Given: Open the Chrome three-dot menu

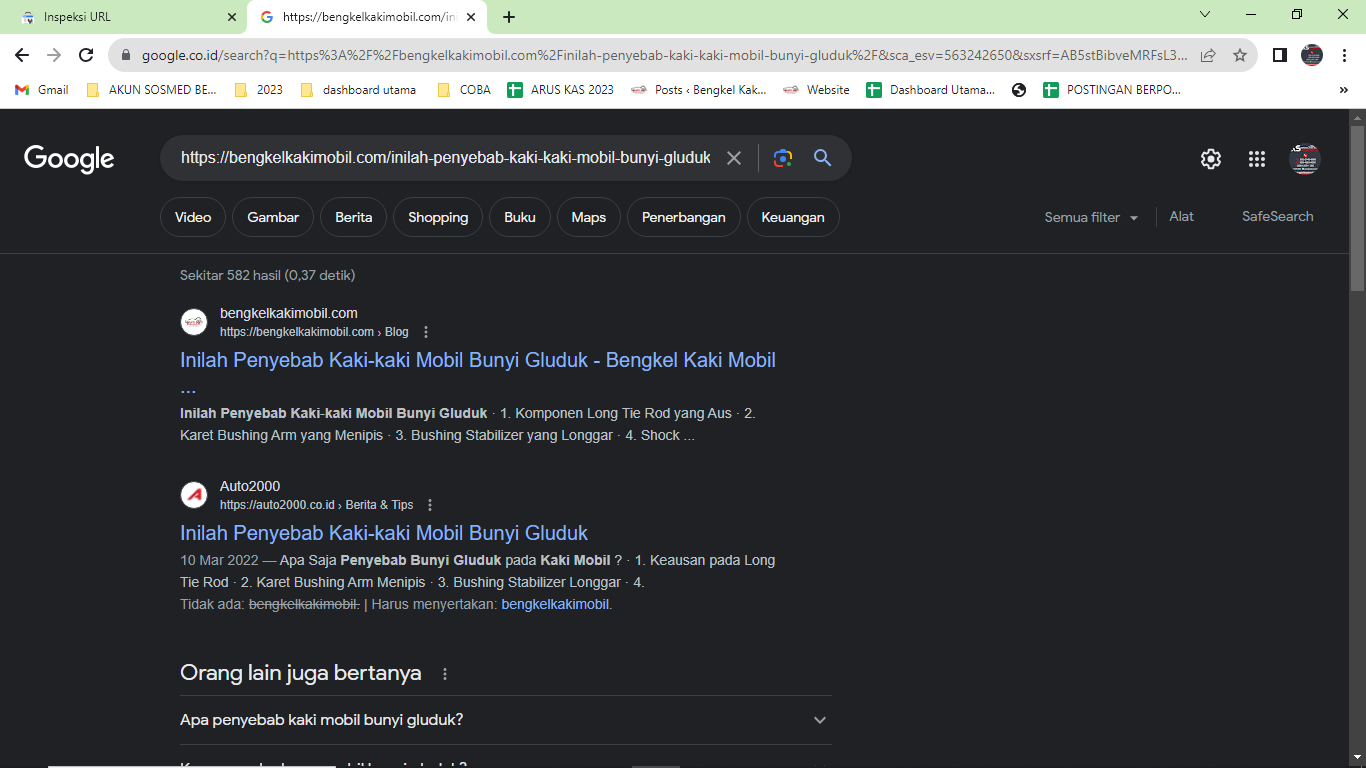Looking at the screenshot, I should 1345,56.
